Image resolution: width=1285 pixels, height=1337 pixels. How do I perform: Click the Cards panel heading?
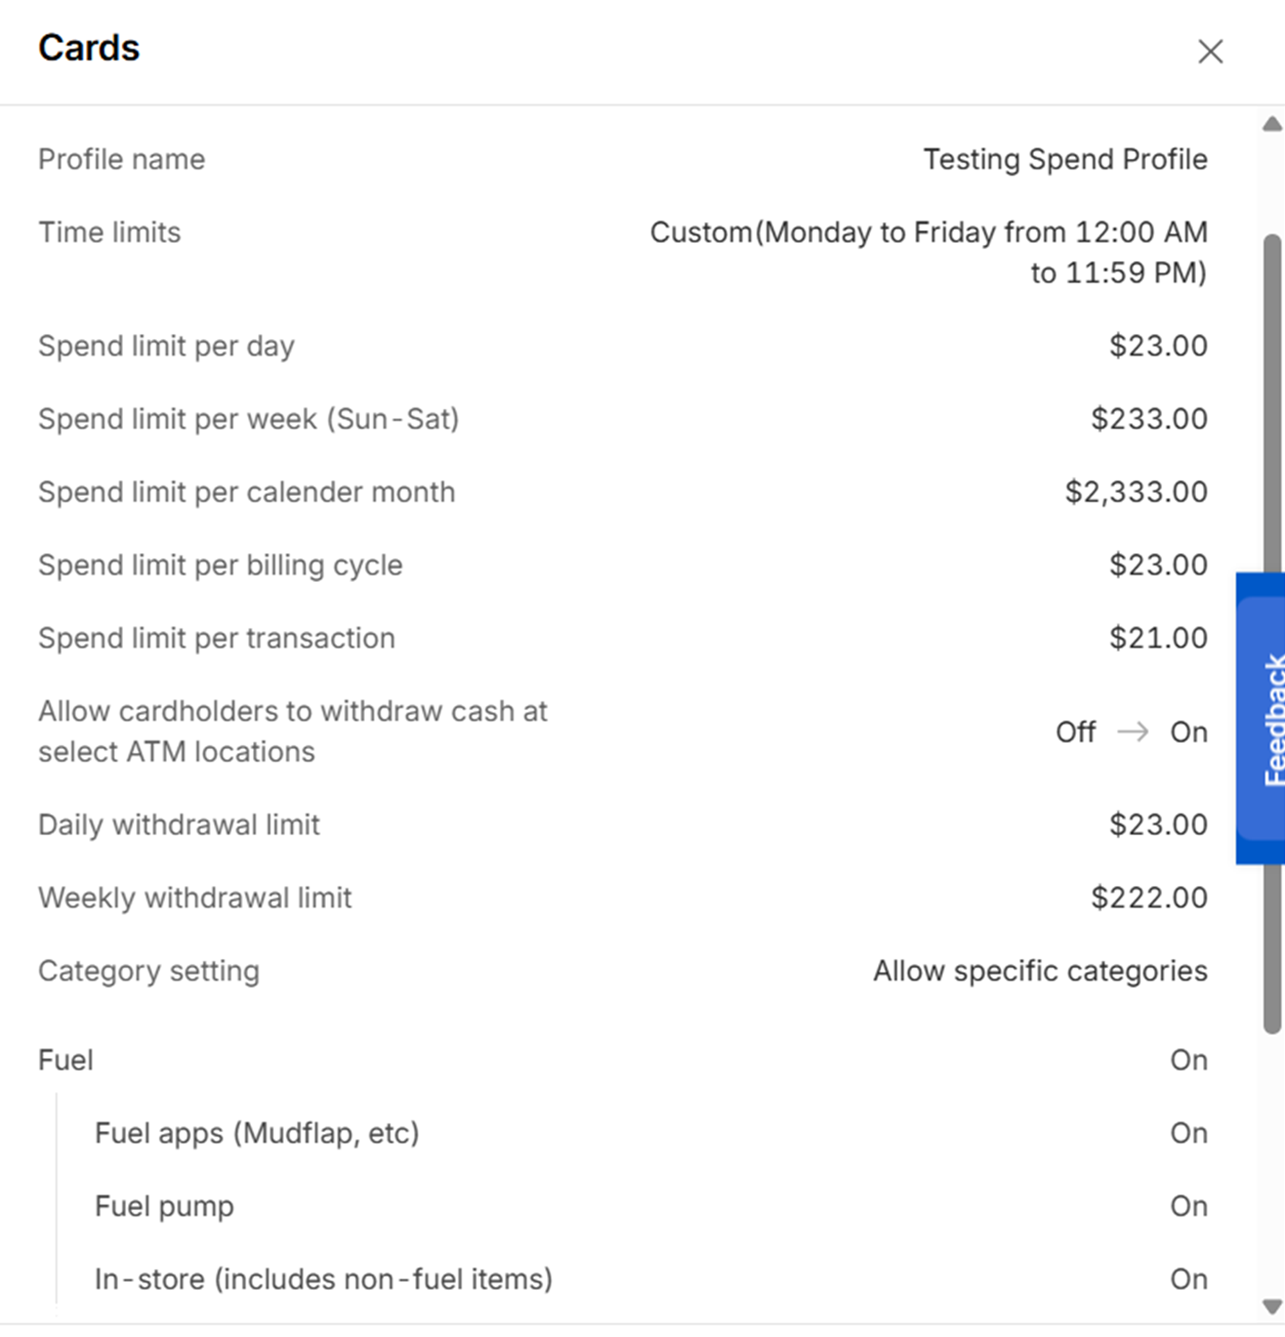[x=89, y=48]
